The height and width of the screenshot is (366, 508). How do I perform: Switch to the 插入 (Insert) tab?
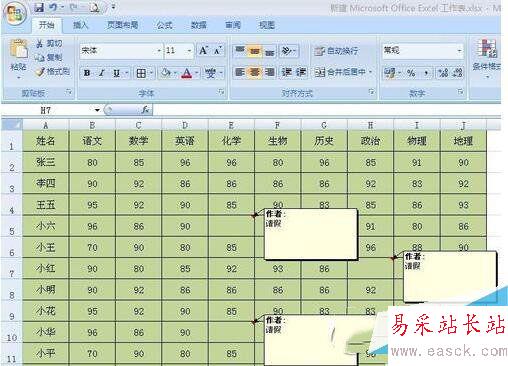click(80, 25)
